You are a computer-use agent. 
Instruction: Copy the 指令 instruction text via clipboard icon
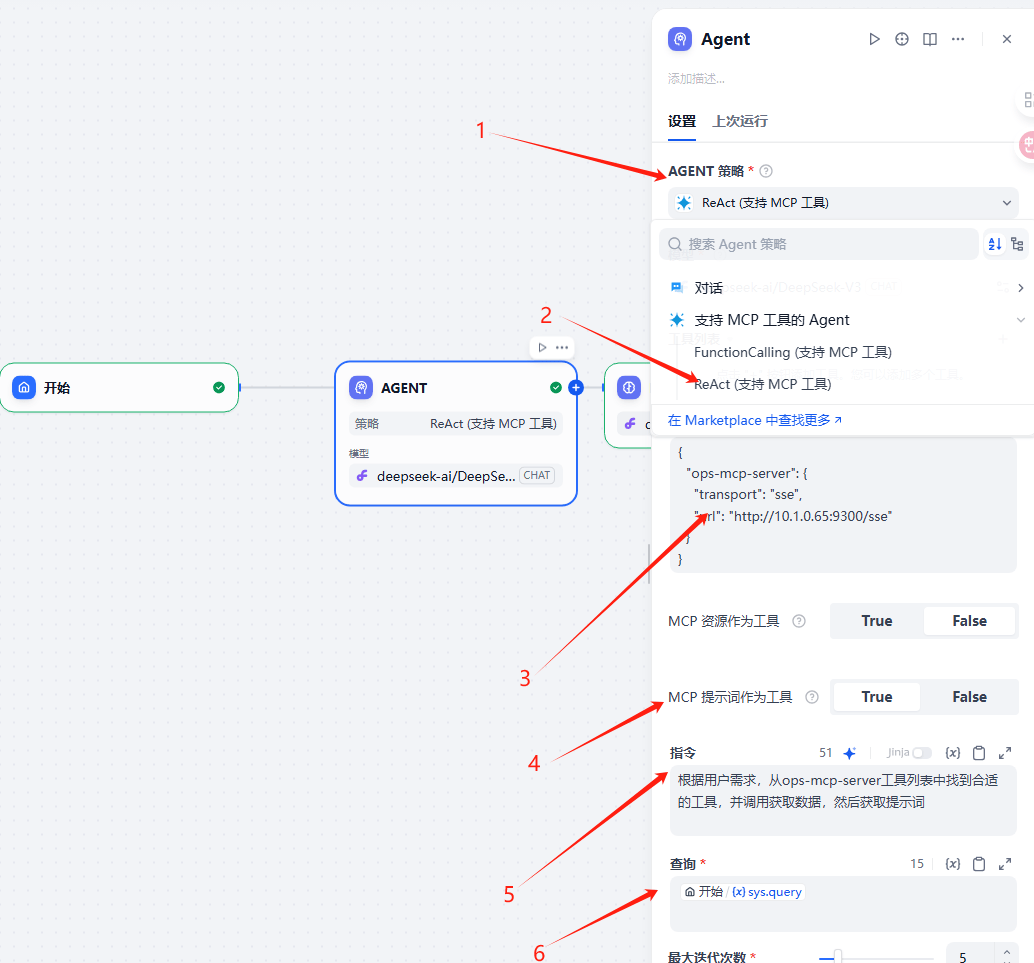979,753
